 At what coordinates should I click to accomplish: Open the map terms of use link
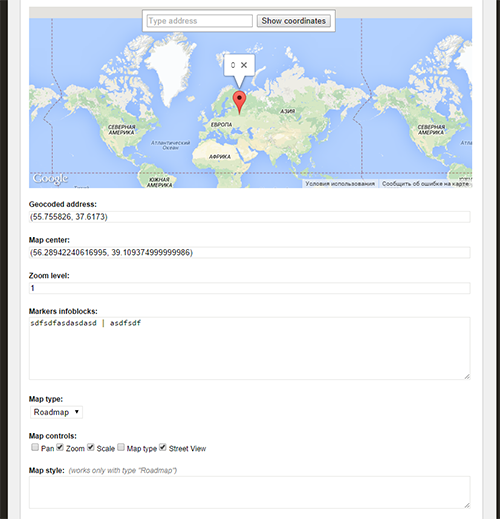340,184
